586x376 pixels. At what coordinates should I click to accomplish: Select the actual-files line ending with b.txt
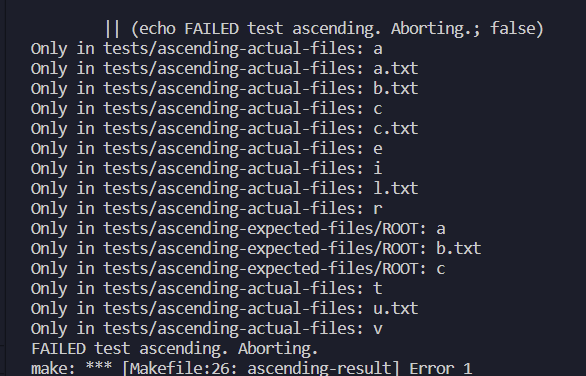224,89
